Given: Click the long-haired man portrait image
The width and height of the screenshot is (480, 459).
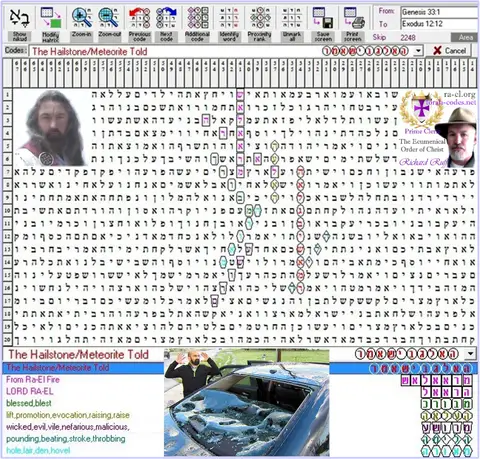Looking at the screenshot, I should (x=51, y=128).
